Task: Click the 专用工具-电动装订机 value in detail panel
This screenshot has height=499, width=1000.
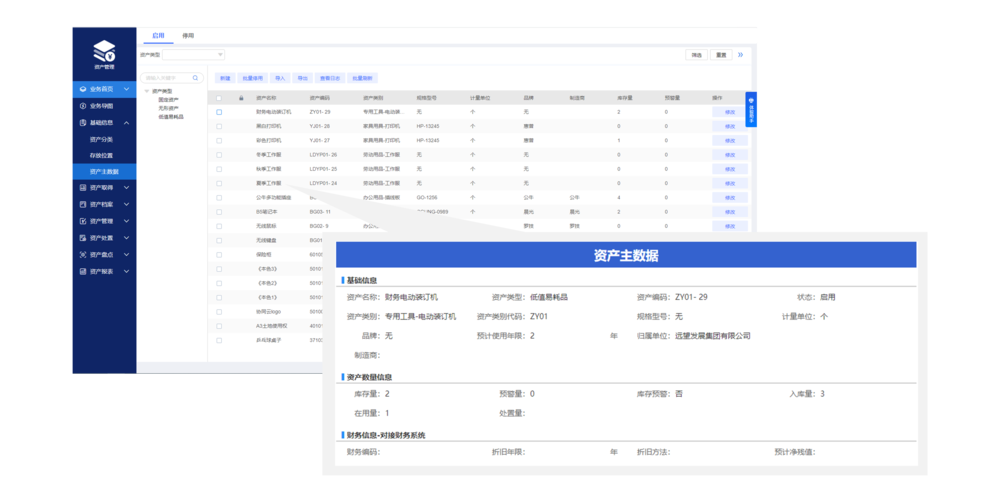Action: (420, 317)
